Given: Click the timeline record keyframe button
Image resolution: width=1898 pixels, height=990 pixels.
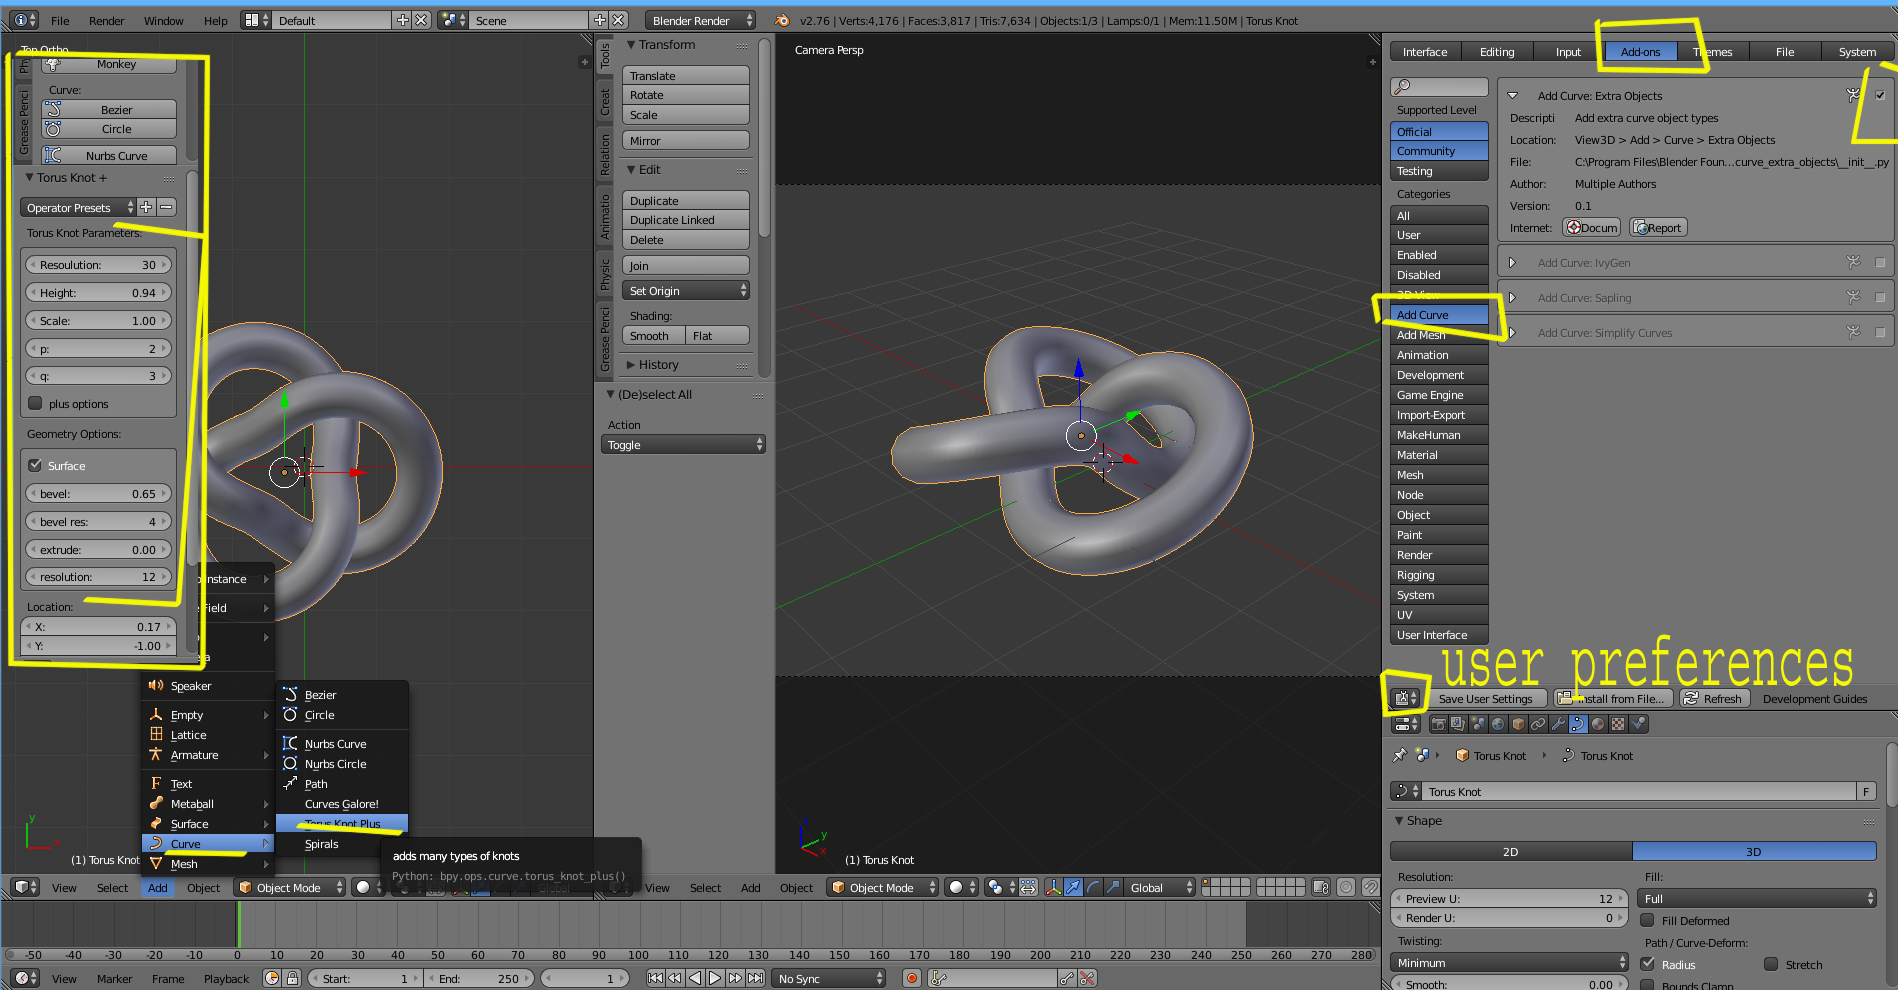Looking at the screenshot, I should [911, 978].
